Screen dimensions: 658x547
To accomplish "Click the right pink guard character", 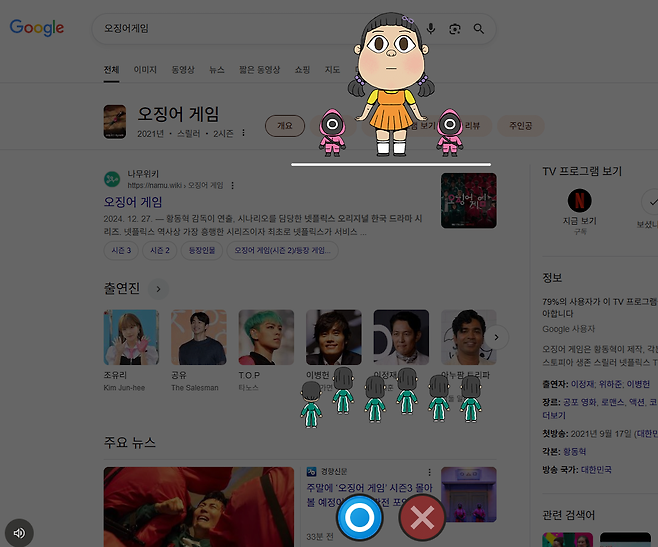I will click(450, 133).
